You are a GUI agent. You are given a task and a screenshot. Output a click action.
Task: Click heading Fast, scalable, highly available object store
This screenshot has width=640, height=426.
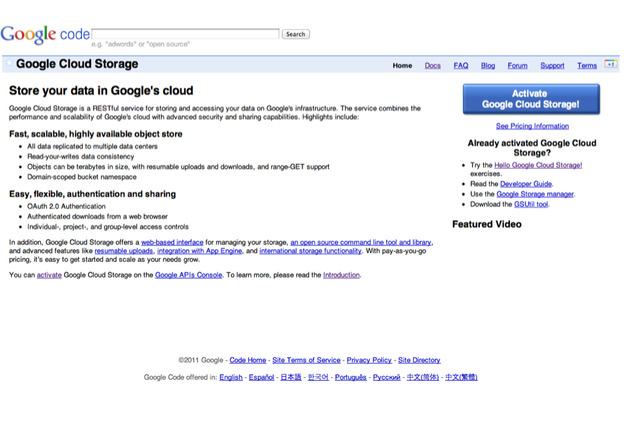(x=96, y=134)
